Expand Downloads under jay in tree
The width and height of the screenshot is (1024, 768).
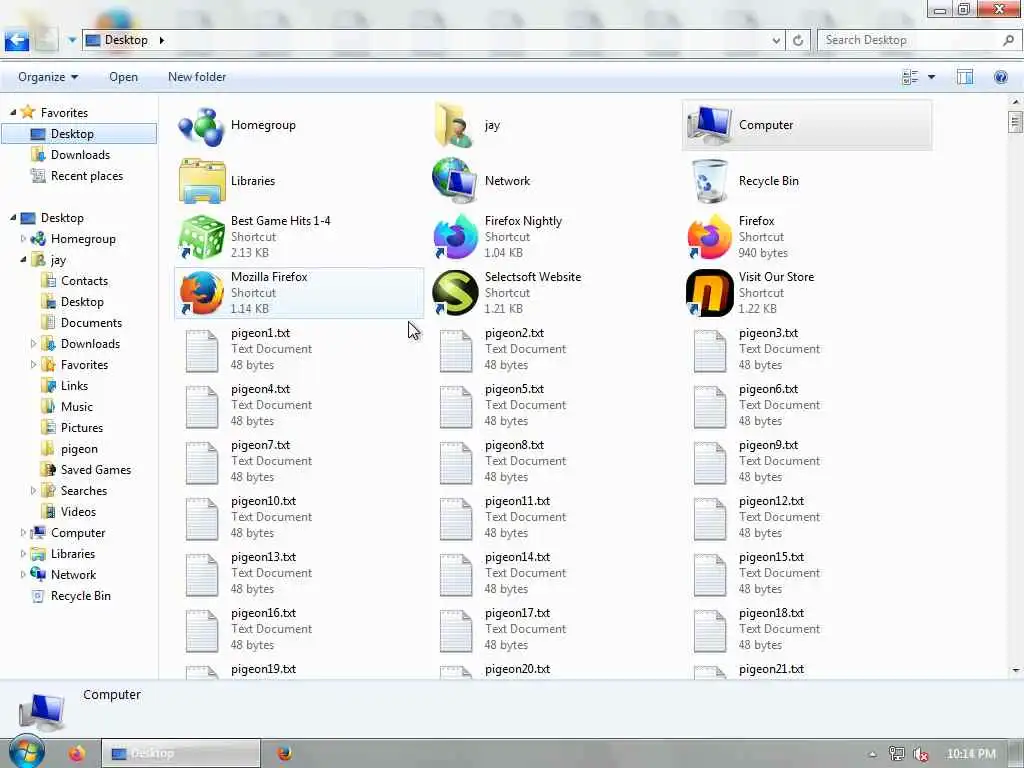tap(34, 344)
